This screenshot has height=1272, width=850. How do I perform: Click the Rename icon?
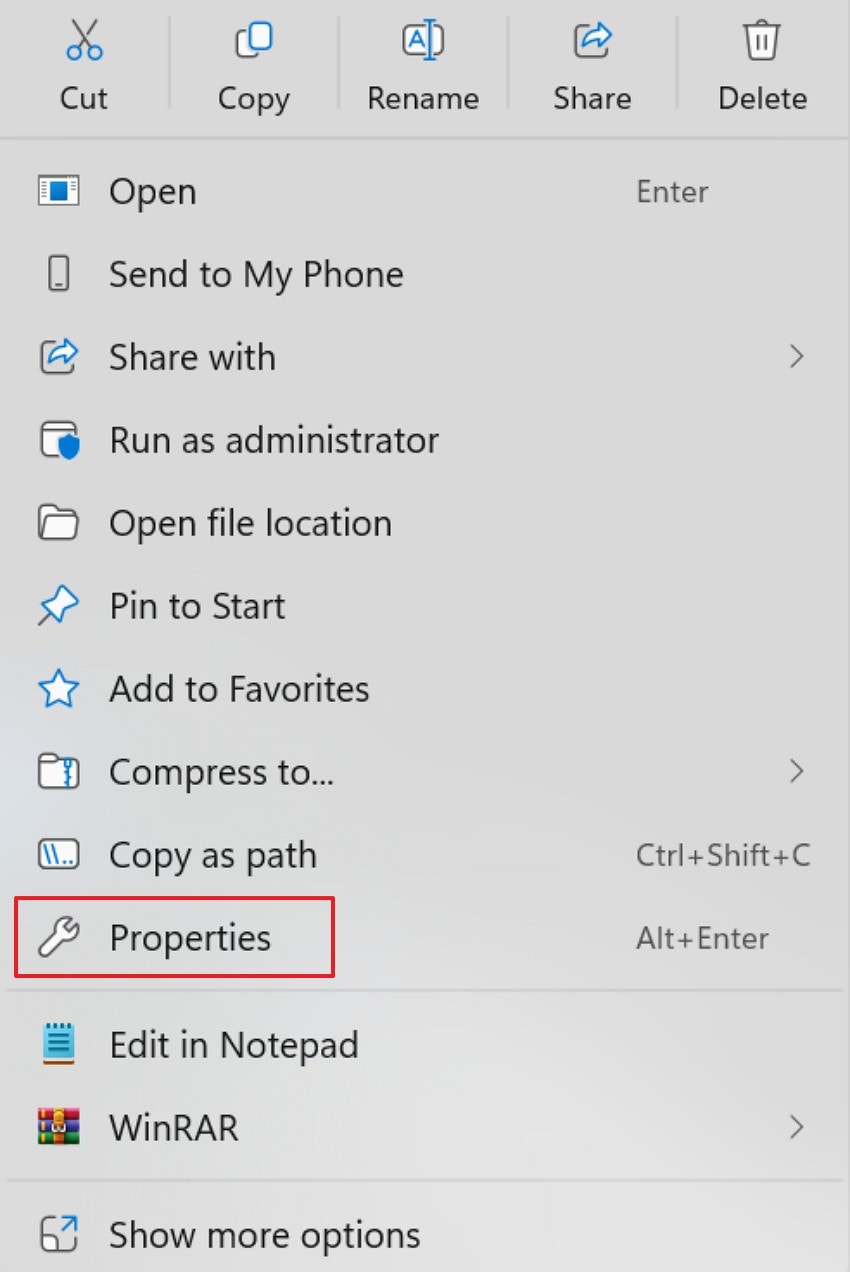(x=422, y=40)
